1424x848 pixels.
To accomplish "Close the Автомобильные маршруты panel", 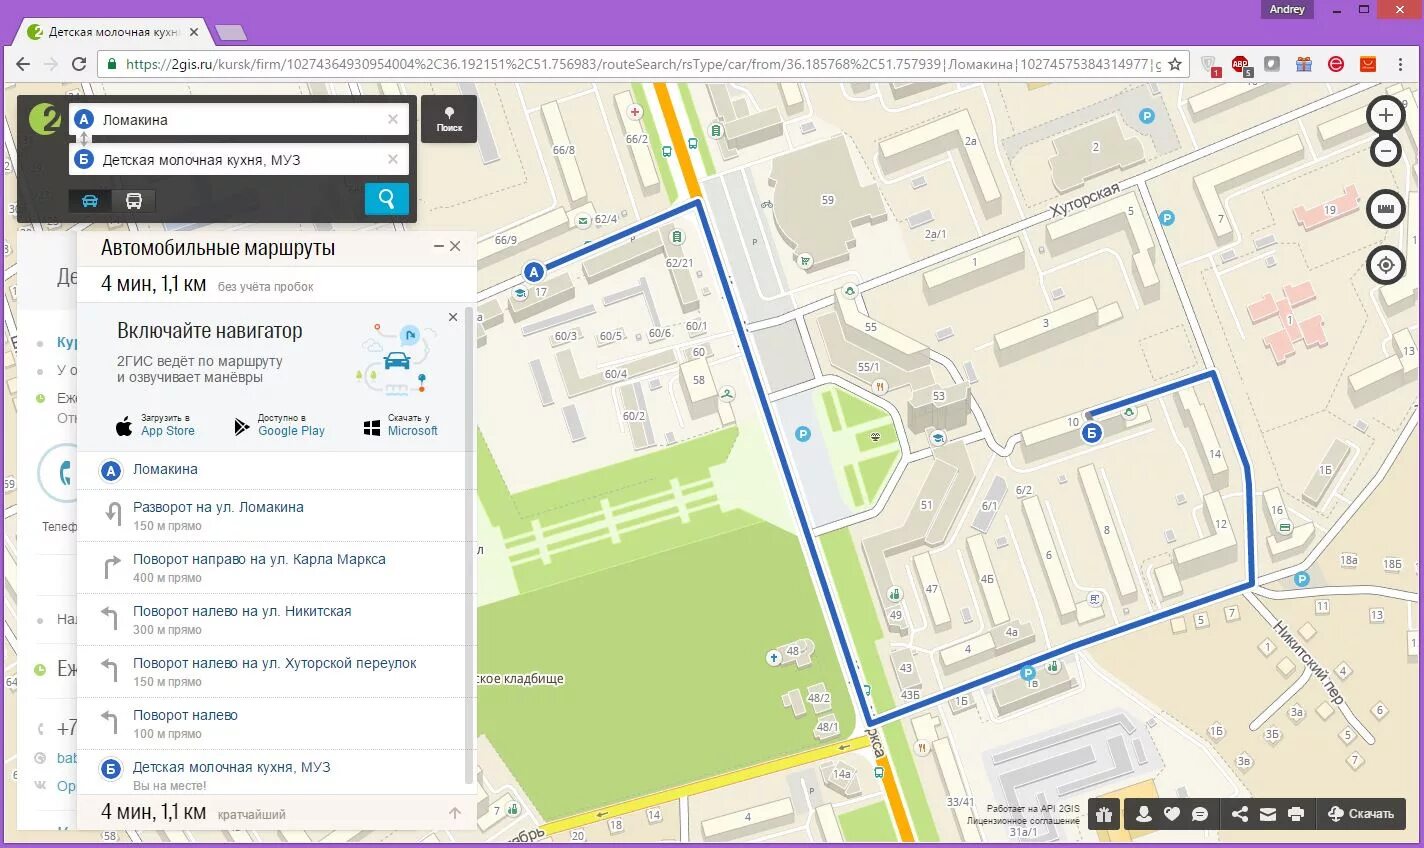I will [455, 246].
